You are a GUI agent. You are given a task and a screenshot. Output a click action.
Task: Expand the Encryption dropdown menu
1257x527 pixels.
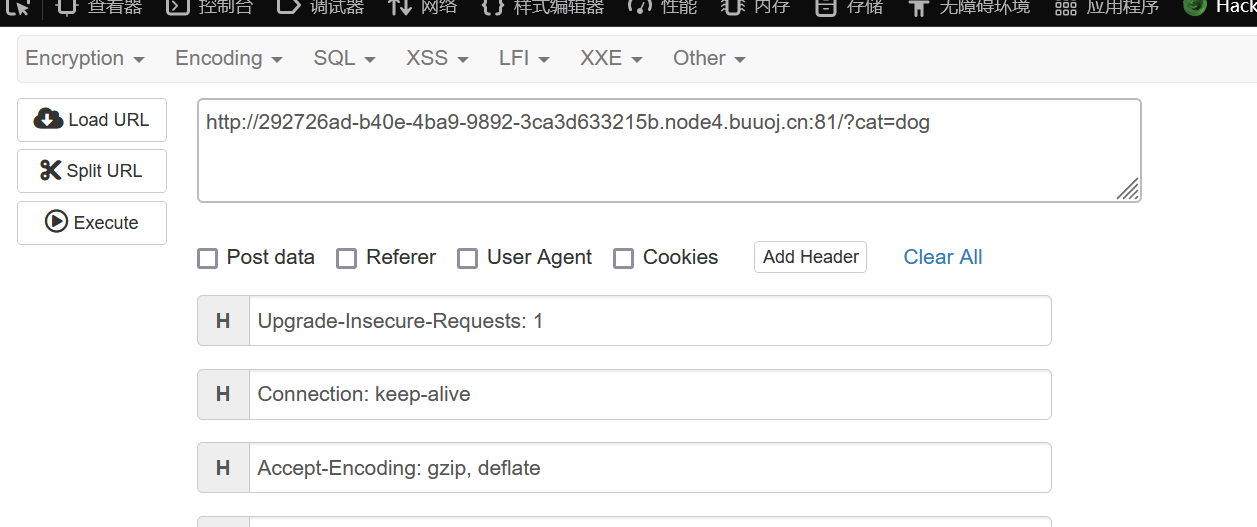85,58
